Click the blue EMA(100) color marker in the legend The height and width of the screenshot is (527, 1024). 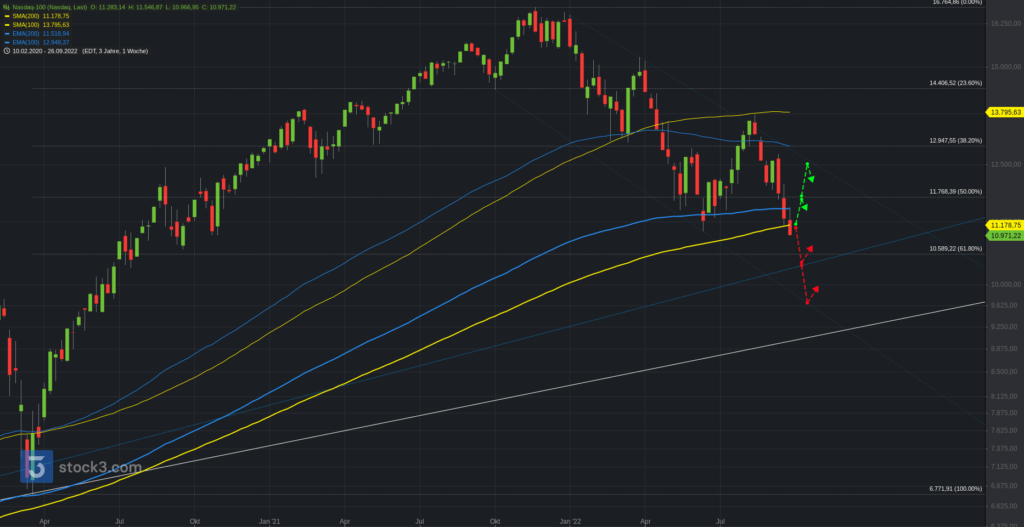point(7,42)
